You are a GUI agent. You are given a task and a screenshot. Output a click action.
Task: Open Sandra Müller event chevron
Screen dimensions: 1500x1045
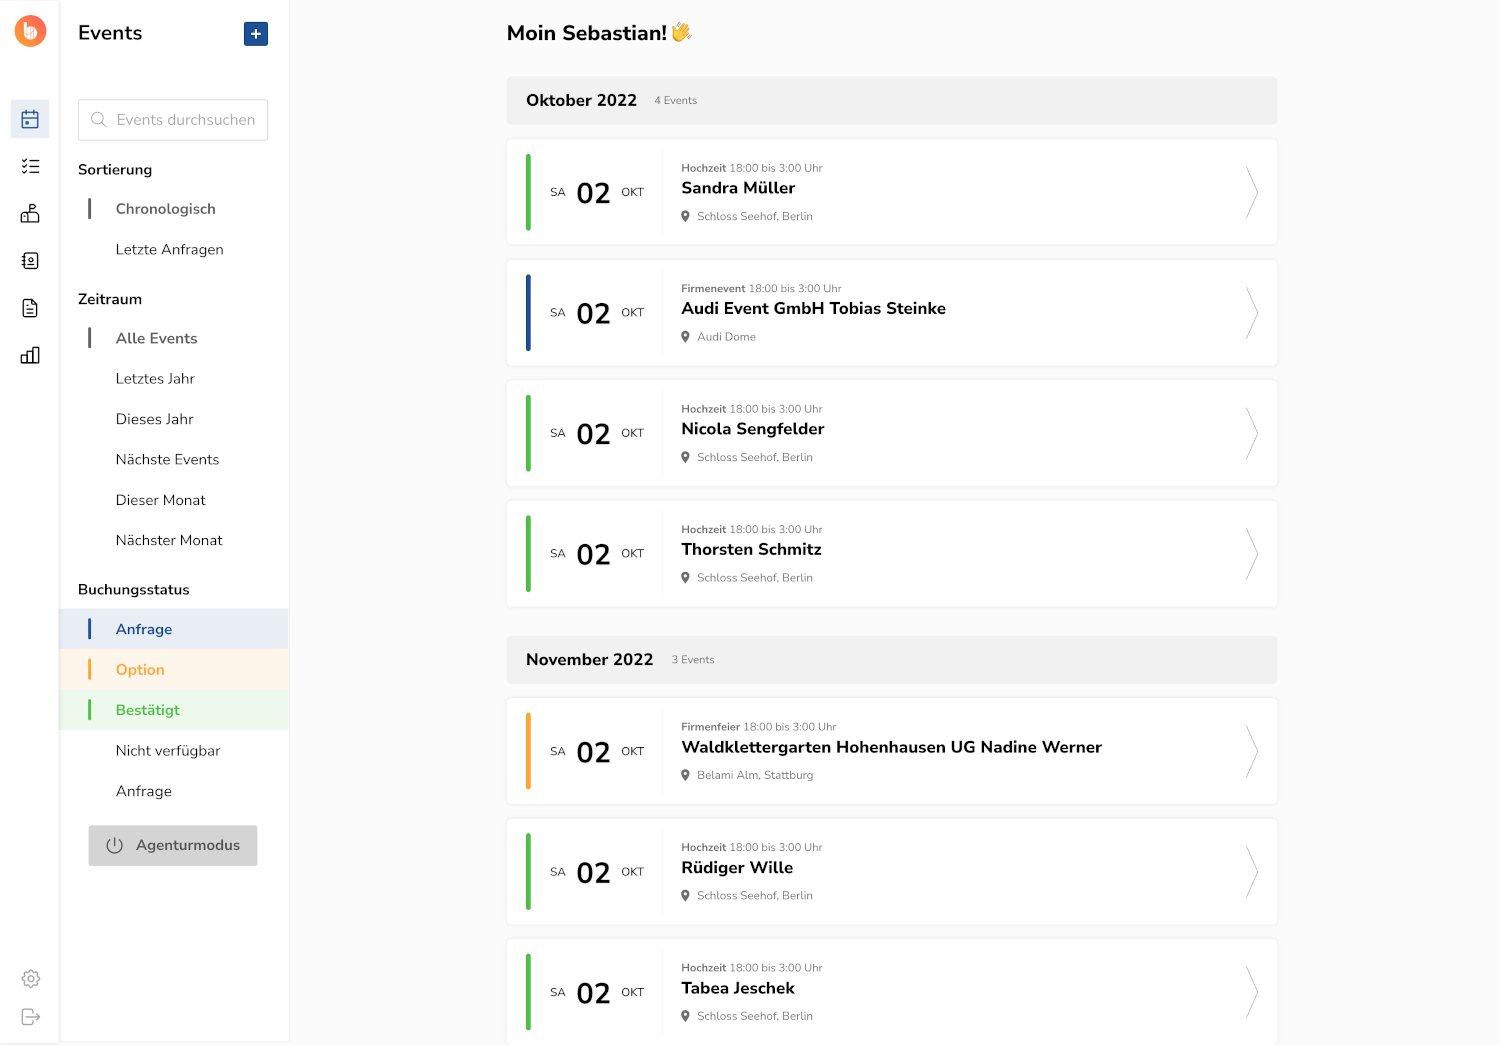click(x=1252, y=192)
